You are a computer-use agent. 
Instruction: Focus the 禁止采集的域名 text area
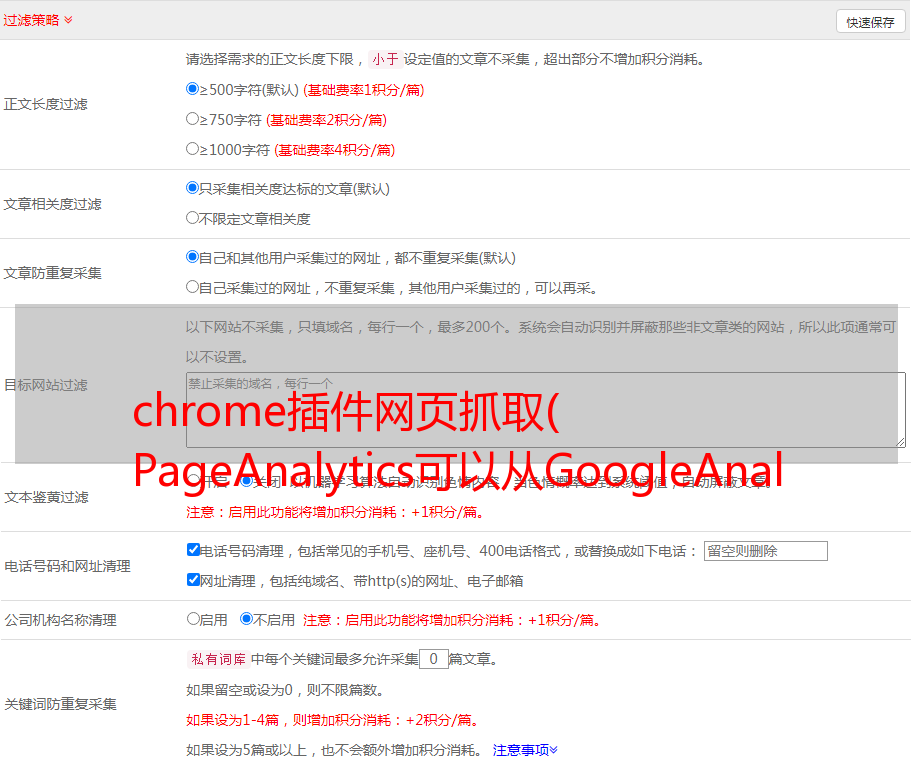(x=546, y=410)
